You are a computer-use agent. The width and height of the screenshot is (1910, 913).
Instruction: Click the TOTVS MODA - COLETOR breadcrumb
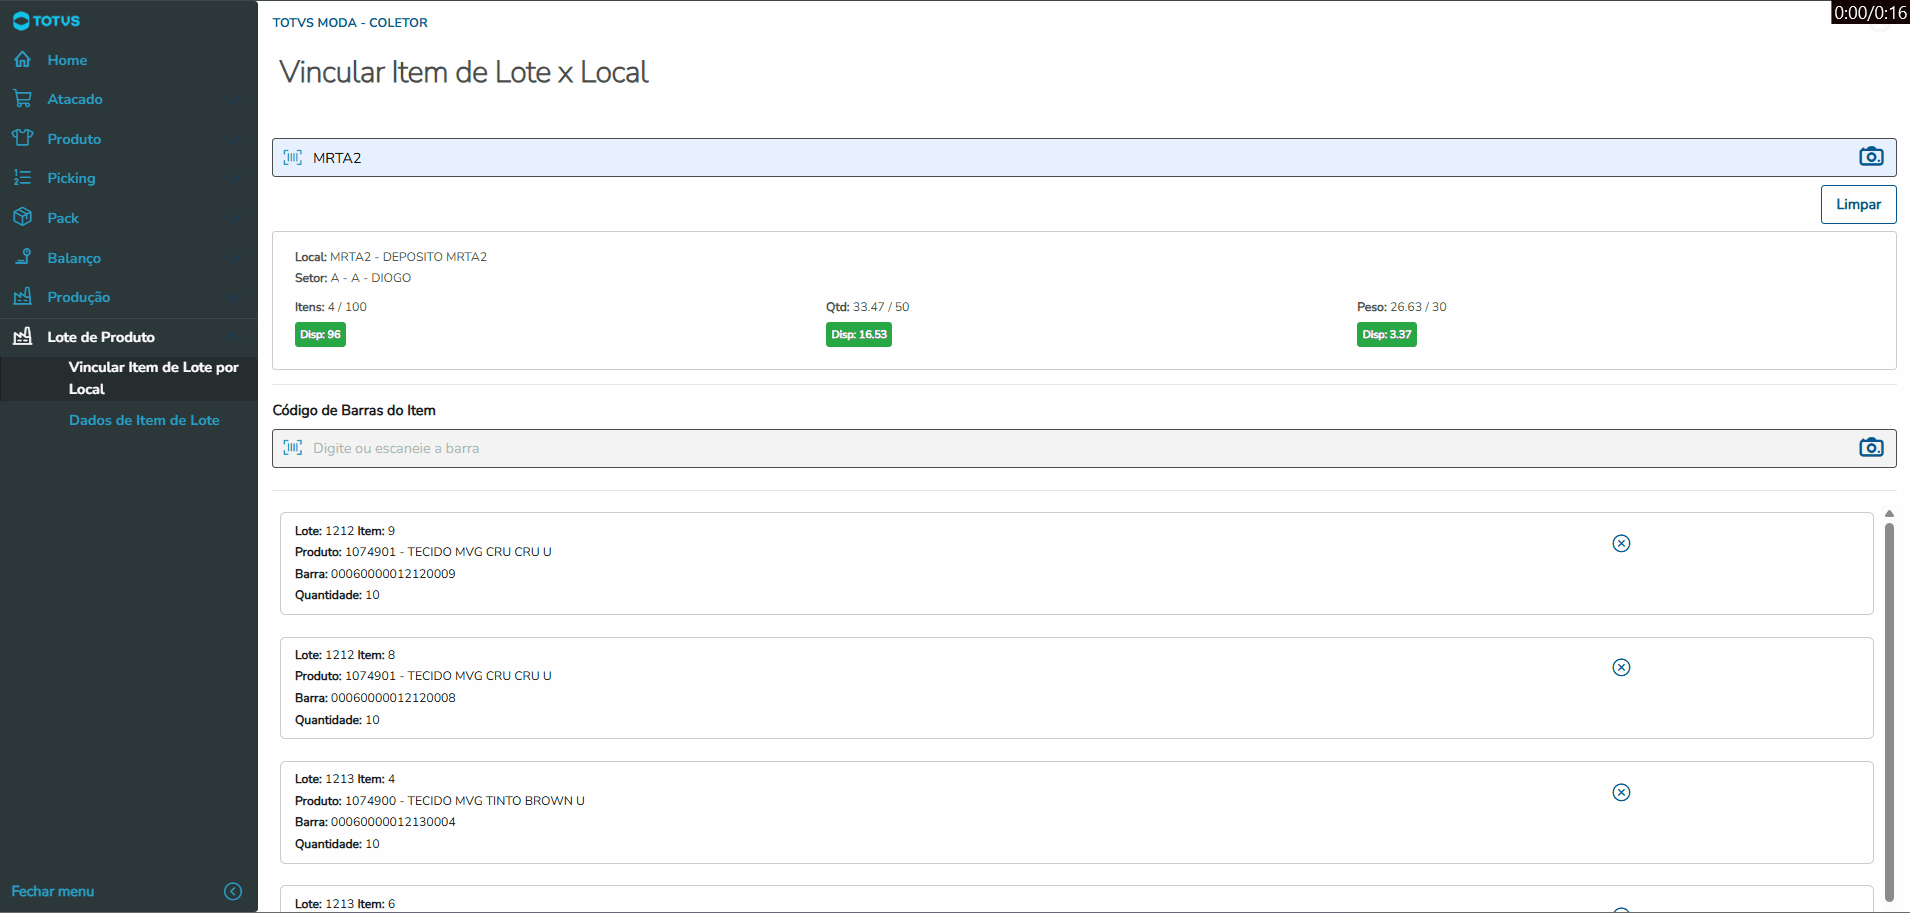coord(350,22)
